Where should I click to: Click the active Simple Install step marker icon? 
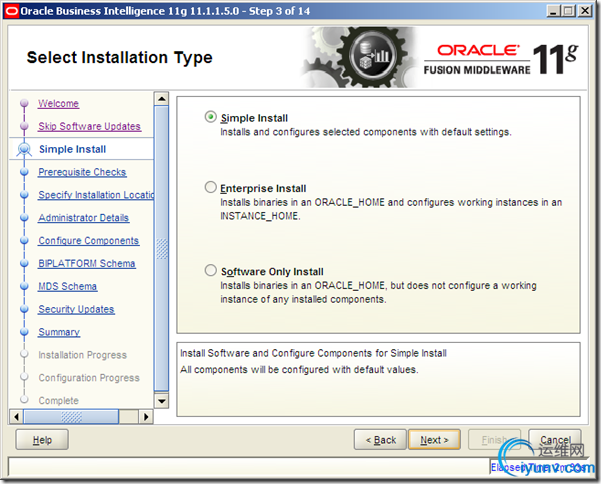pyautogui.click(x=25, y=149)
